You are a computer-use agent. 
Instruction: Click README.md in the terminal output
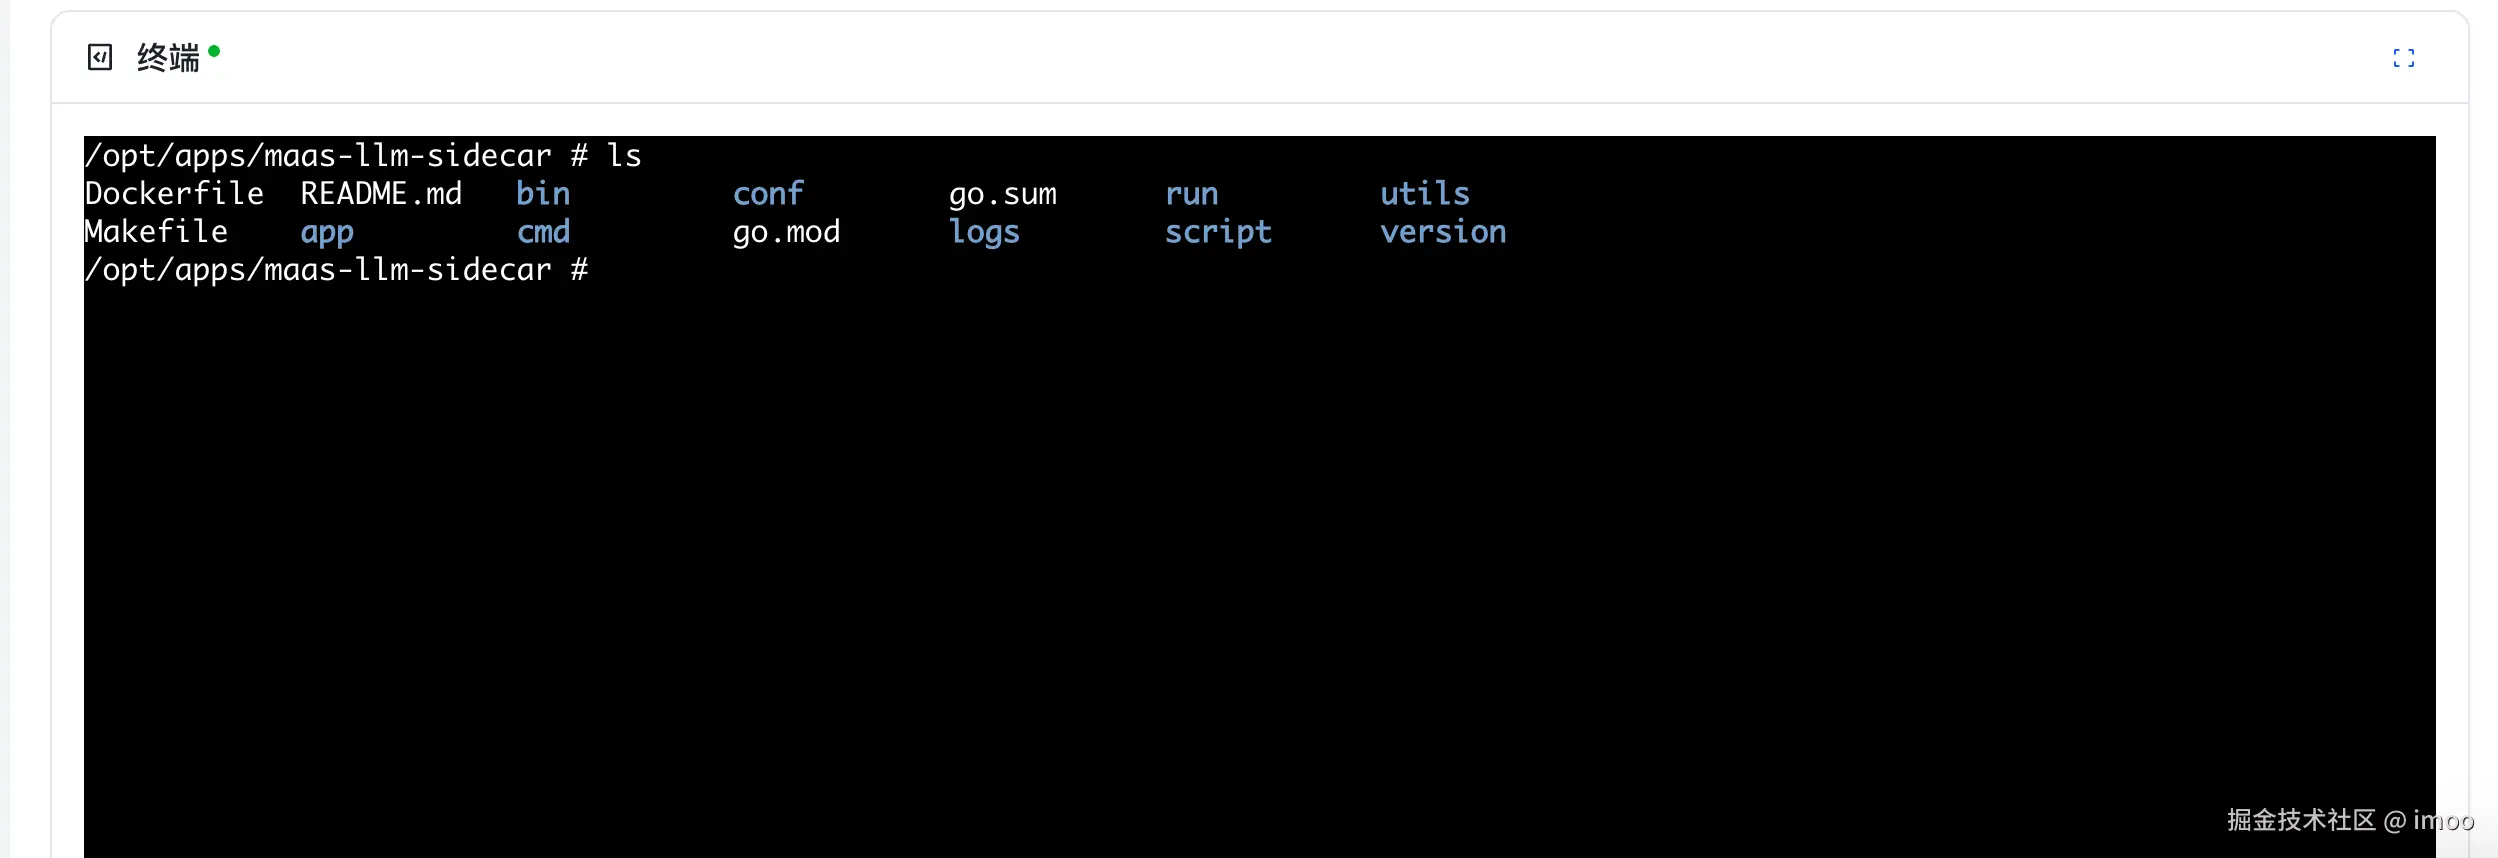tap(381, 194)
